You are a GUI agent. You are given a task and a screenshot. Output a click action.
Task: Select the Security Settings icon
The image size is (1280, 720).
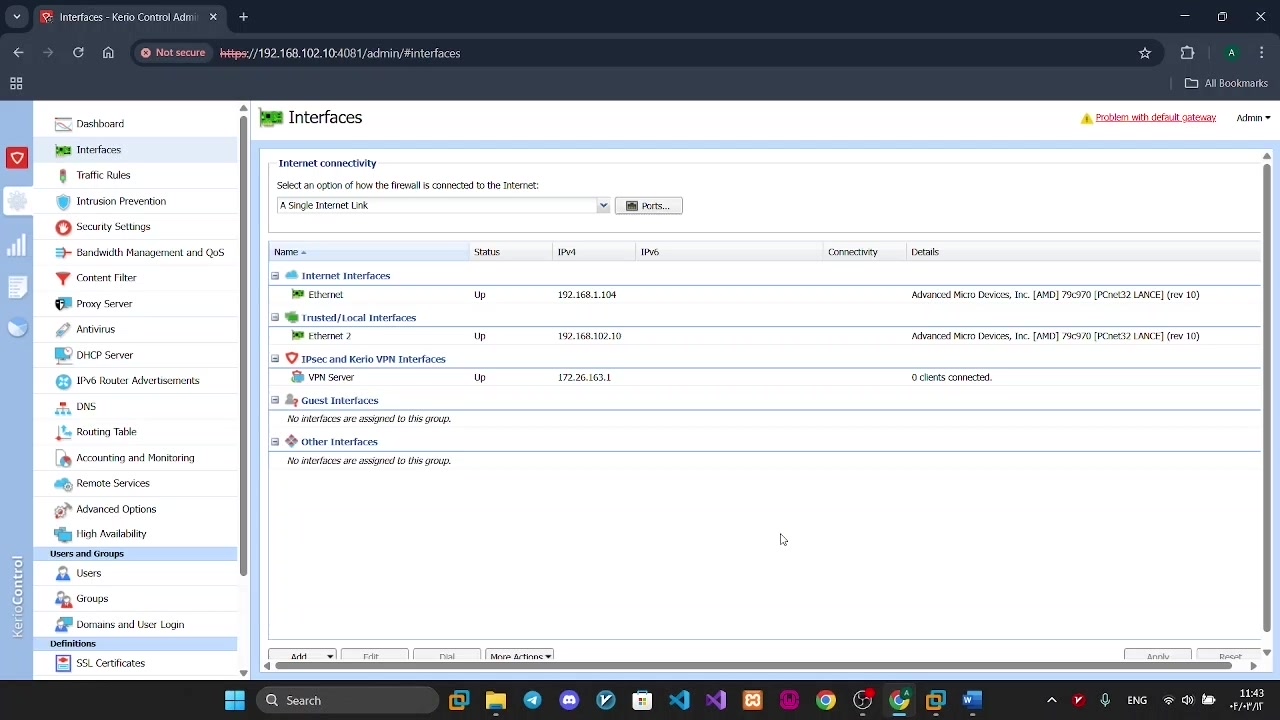(x=63, y=227)
